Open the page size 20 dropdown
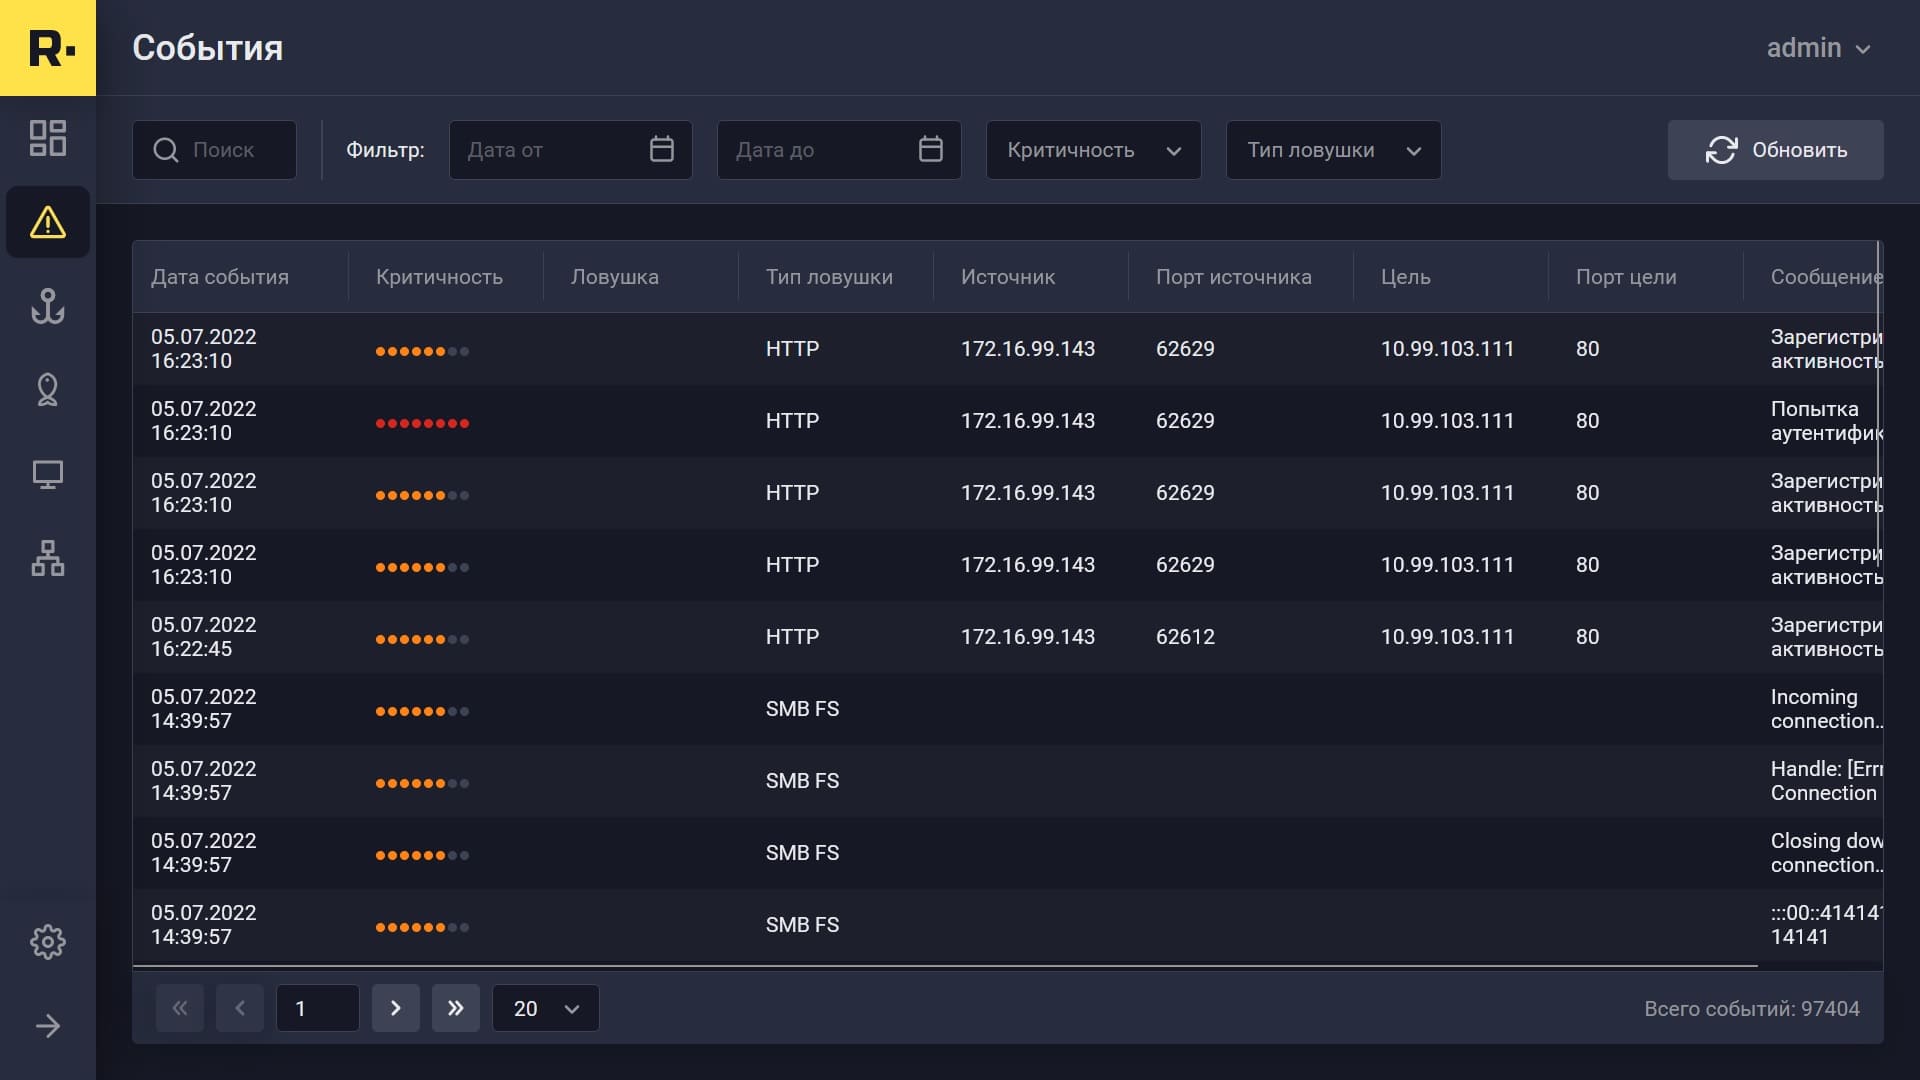The height and width of the screenshot is (1080, 1920). [x=545, y=1008]
